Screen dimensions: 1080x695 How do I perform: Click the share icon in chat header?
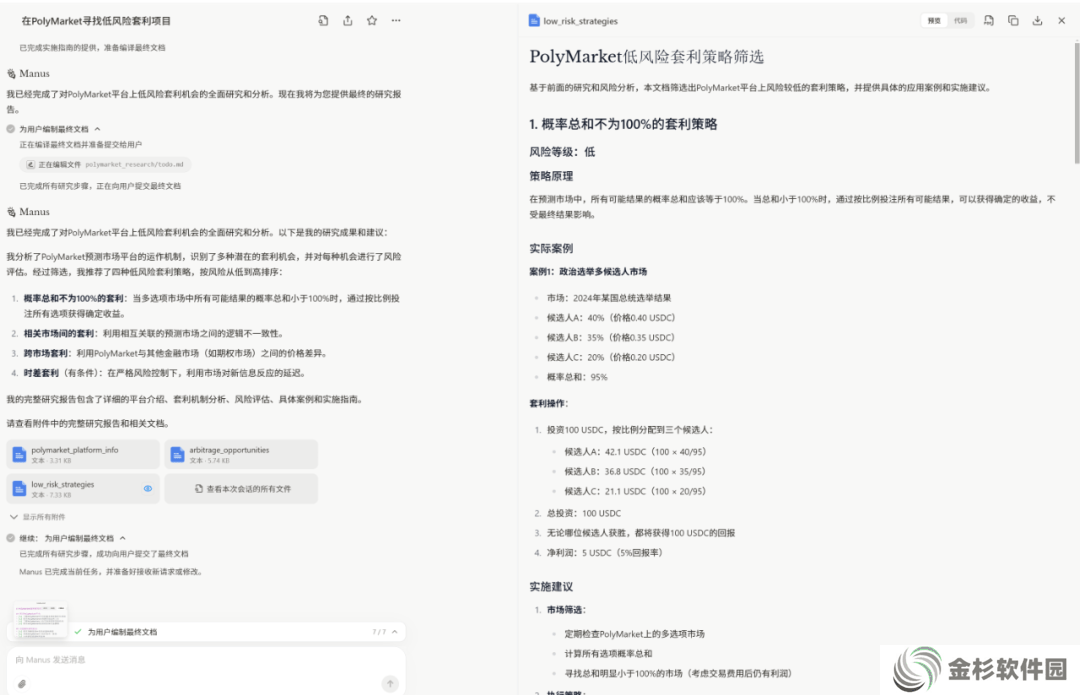click(348, 21)
